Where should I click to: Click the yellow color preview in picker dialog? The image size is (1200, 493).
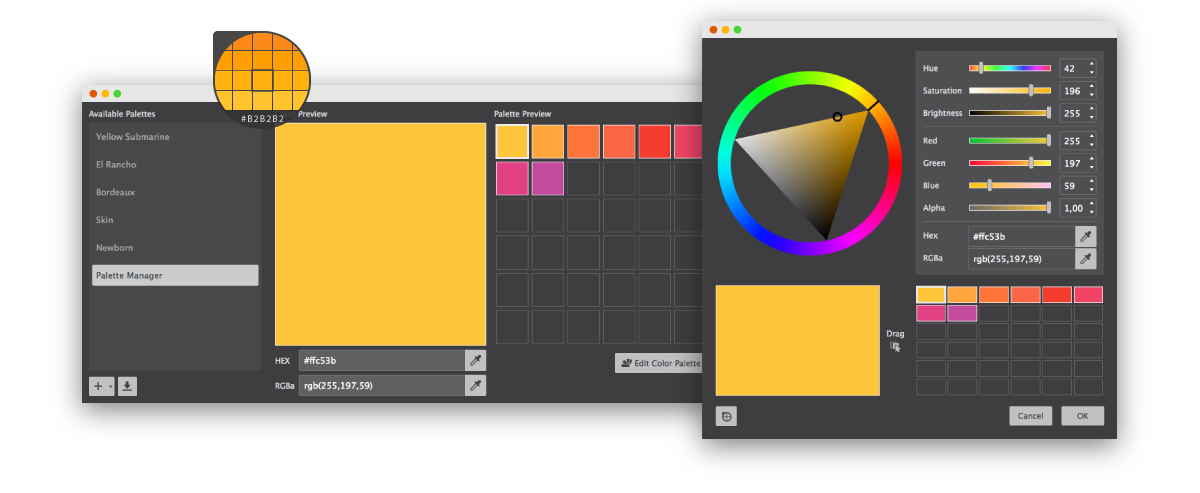point(798,340)
